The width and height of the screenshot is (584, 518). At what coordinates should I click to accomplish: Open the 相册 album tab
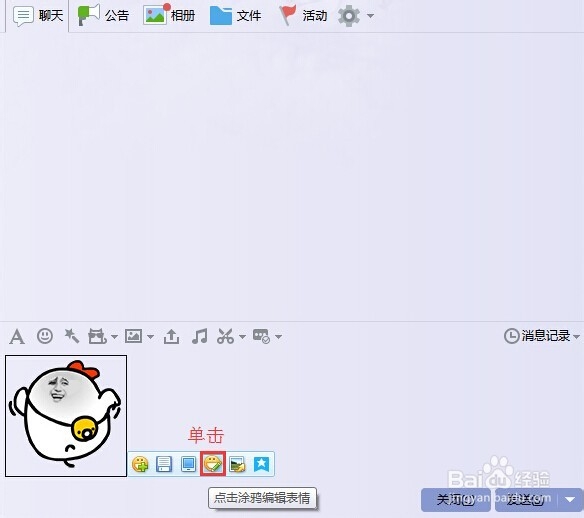click(x=169, y=15)
